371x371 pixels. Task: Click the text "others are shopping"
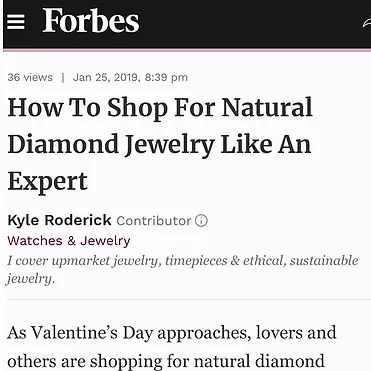pyautogui.click(x=85, y=362)
